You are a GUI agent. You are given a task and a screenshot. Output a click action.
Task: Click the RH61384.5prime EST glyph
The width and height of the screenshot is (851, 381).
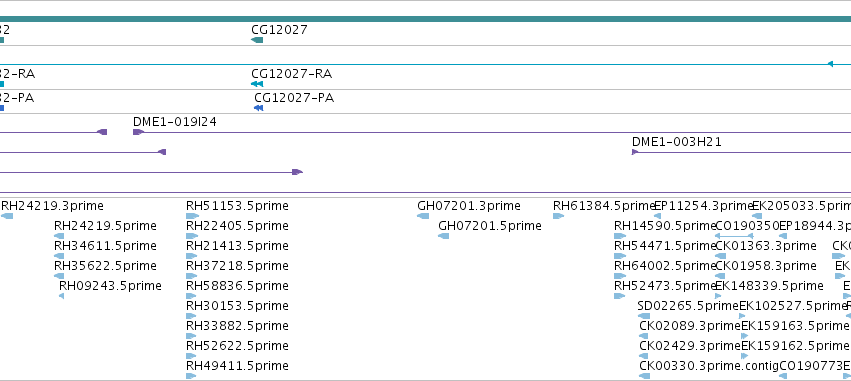pos(558,216)
